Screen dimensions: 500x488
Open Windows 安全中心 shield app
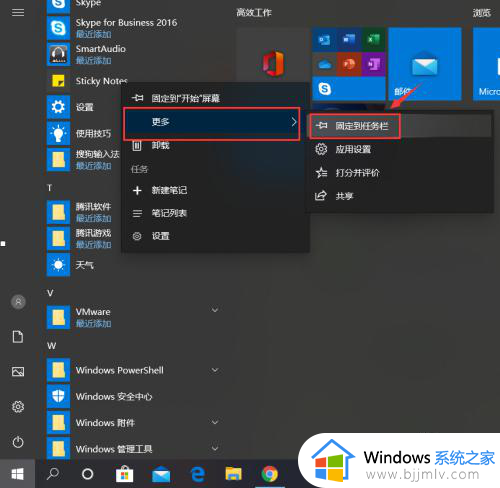(58, 396)
